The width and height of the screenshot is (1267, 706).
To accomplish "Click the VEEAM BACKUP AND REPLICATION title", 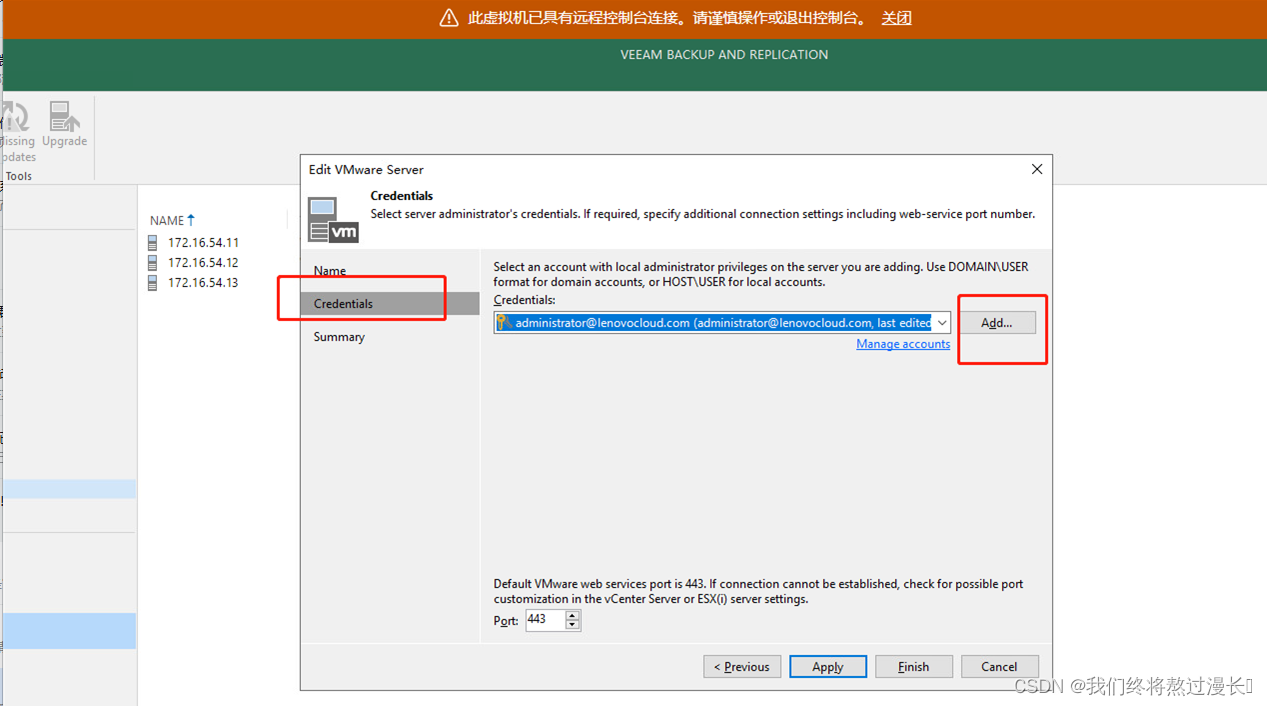I will coord(724,55).
